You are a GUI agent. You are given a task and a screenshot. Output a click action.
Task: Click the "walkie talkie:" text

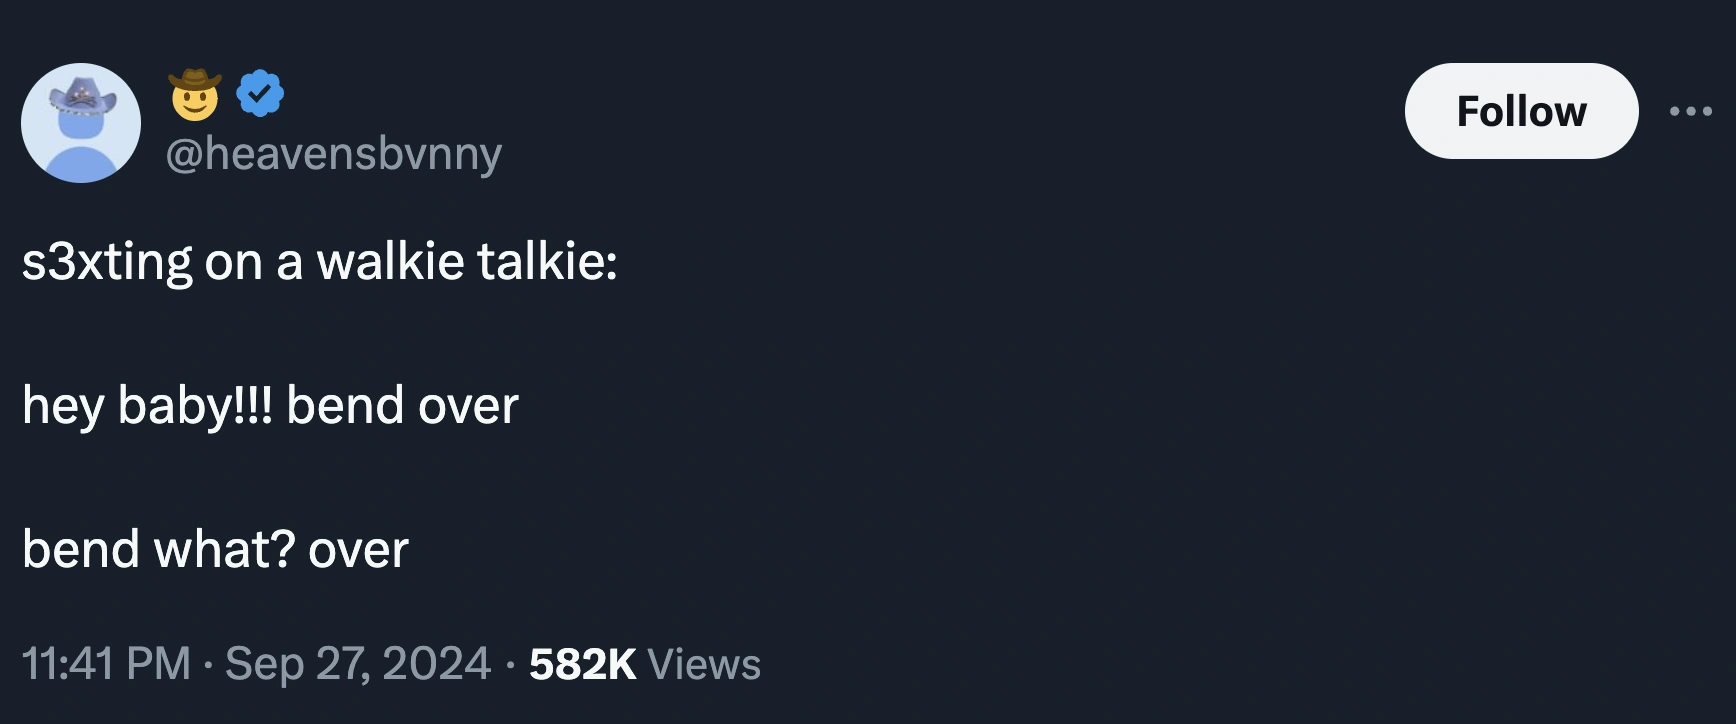point(467,262)
